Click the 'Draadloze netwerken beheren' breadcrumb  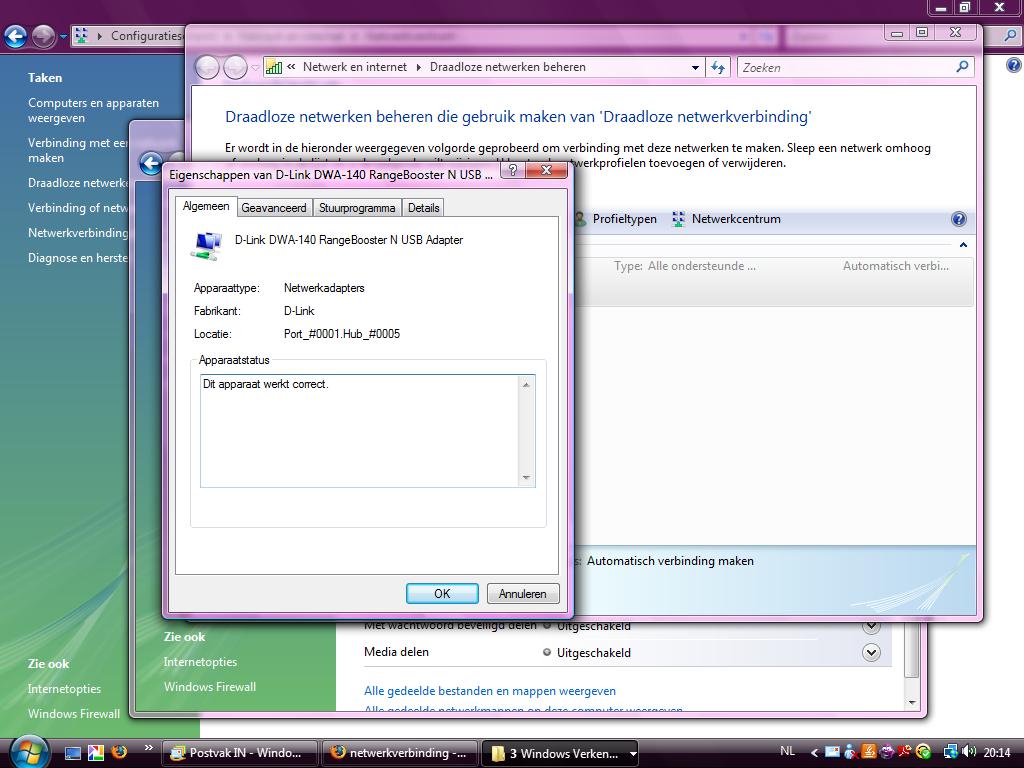tap(507, 67)
